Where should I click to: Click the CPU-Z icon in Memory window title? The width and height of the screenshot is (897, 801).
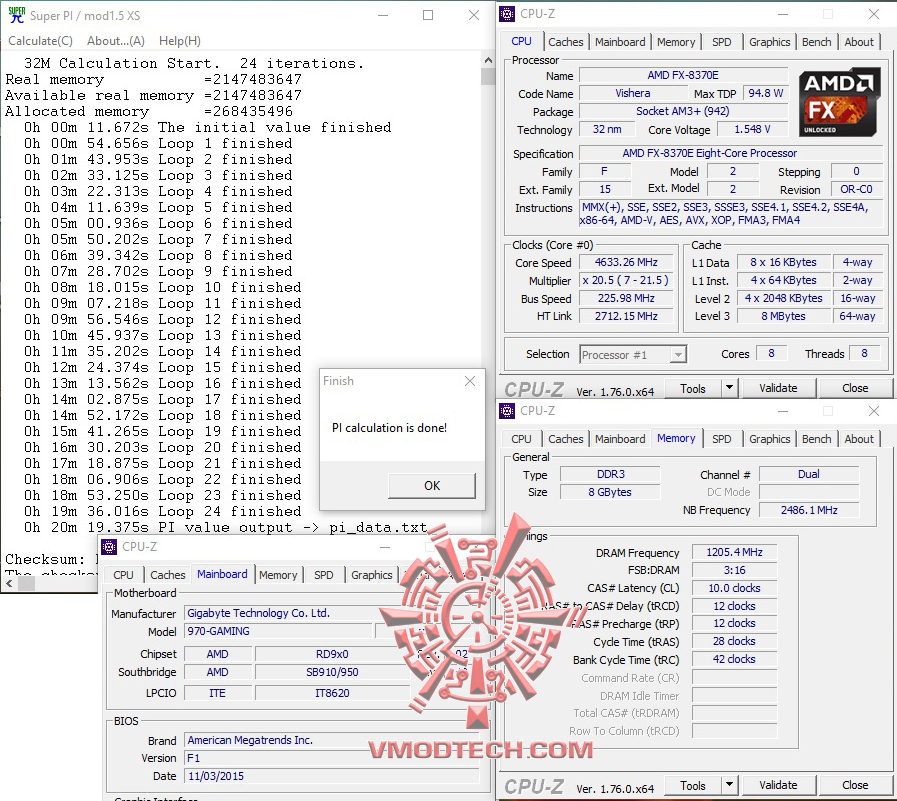(x=507, y=411)
